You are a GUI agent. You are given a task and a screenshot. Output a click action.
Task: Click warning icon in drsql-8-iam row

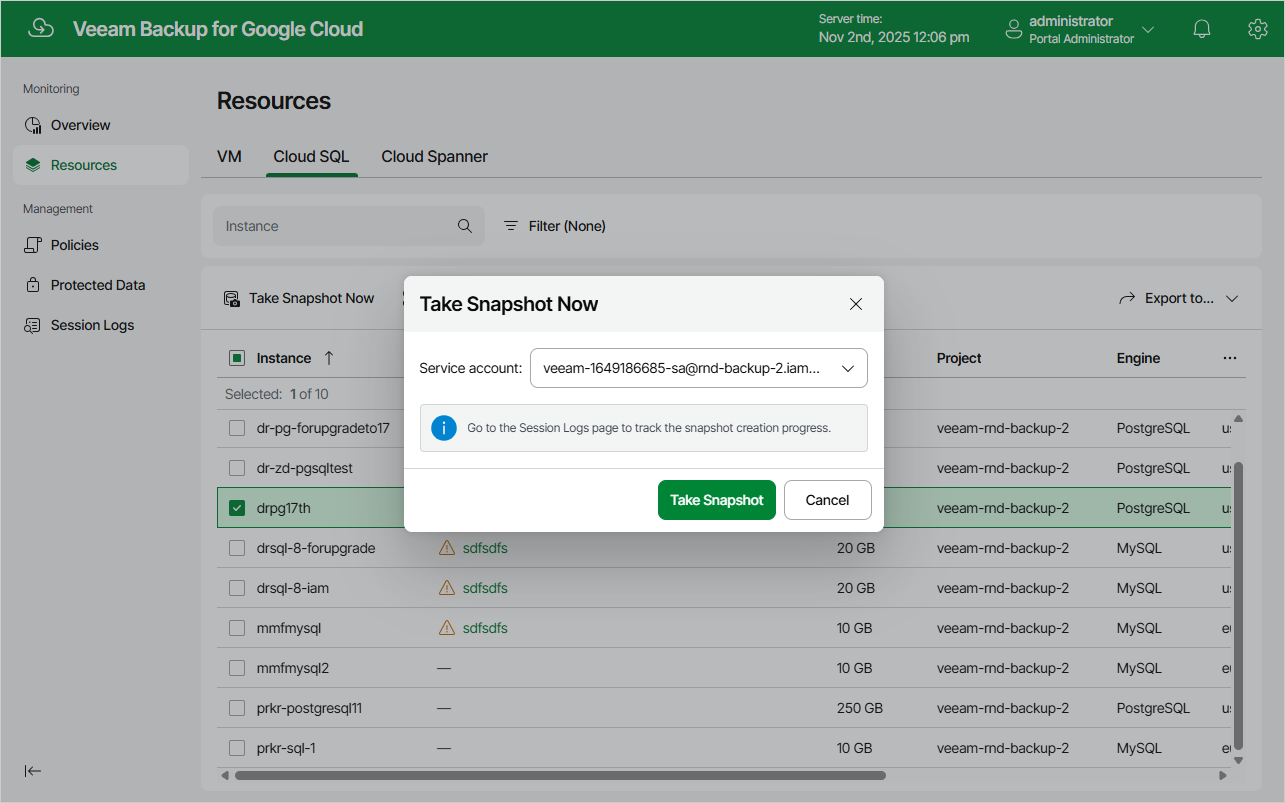point(447,588)
